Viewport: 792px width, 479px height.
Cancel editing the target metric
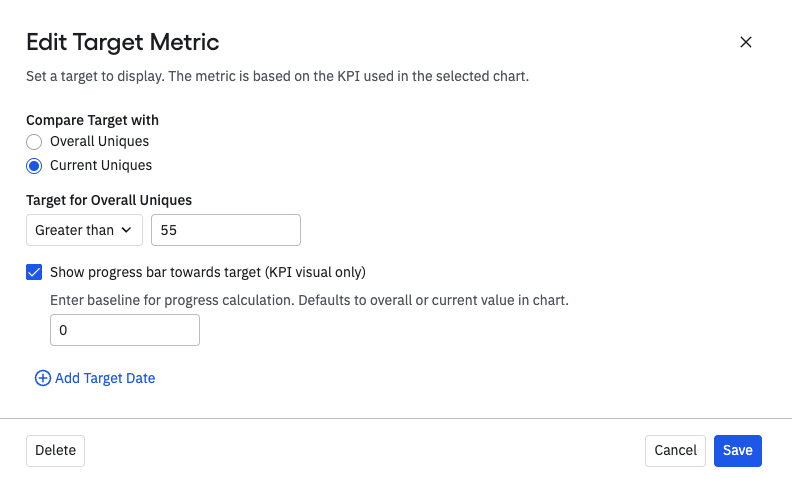click(675, 451)
